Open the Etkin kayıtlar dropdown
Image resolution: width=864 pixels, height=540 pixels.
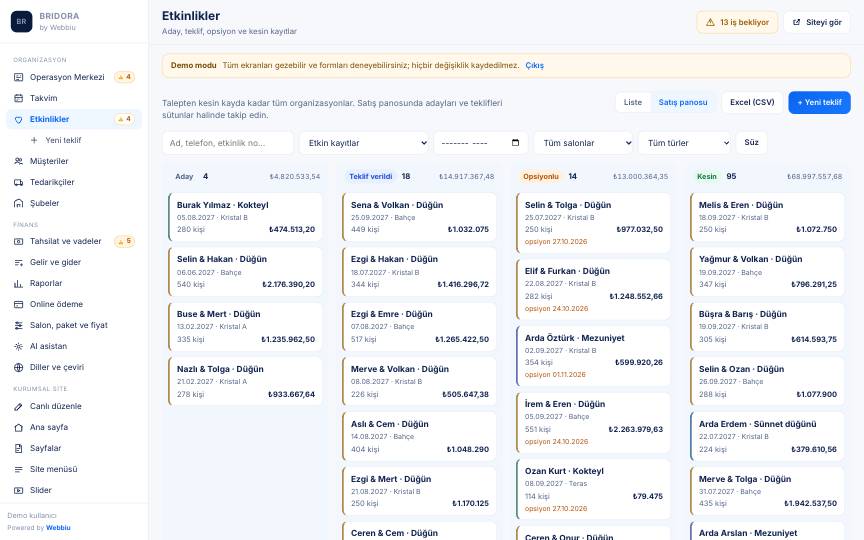[x=366, y=143]
